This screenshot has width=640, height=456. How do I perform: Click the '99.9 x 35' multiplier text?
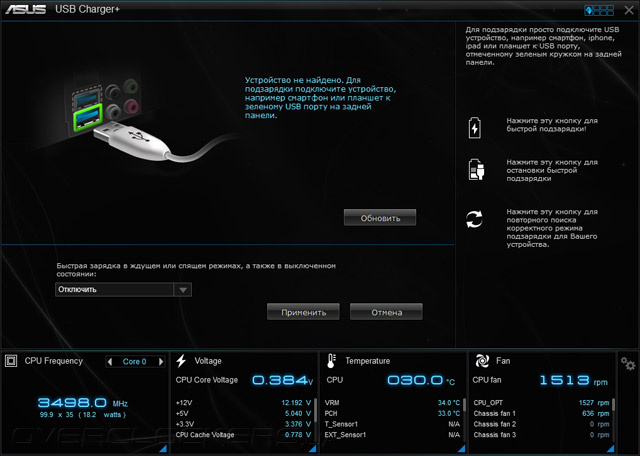[x=56, y=415]
